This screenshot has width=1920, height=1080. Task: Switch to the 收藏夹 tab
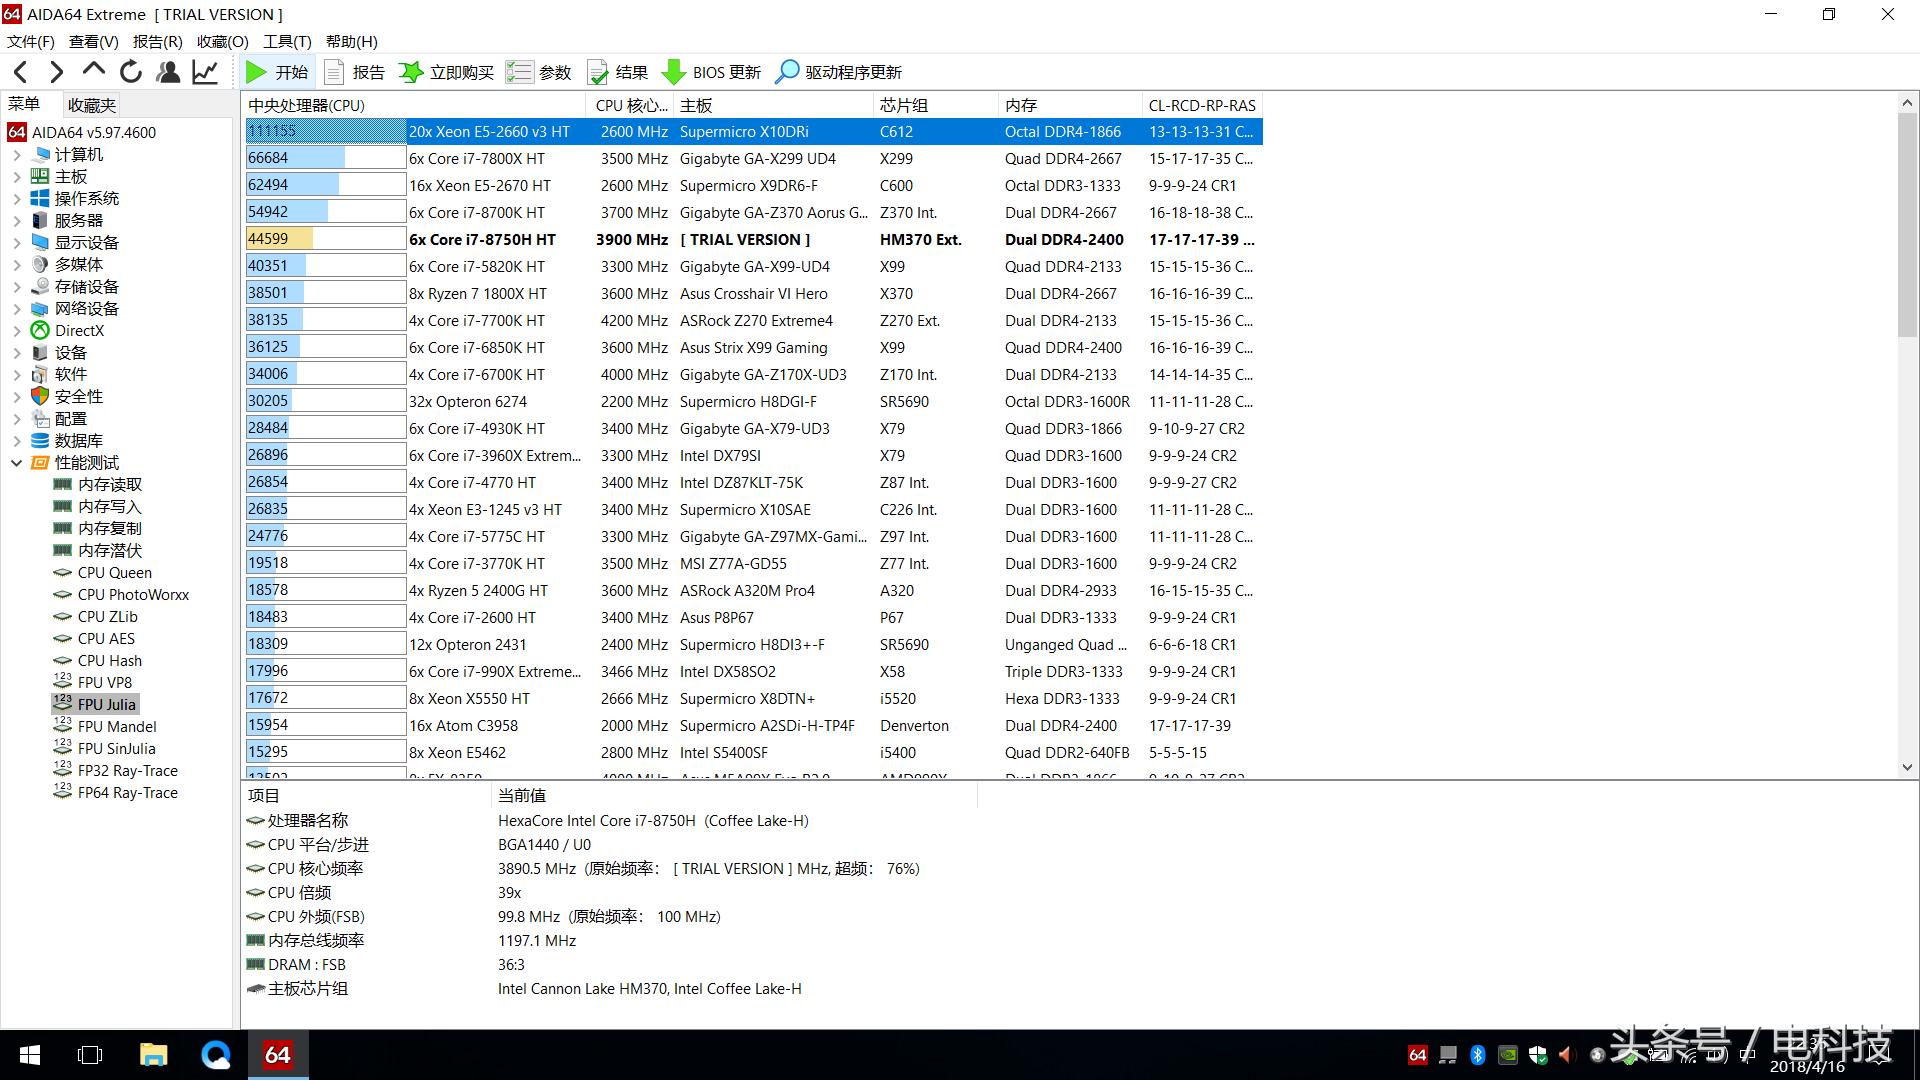92,105
